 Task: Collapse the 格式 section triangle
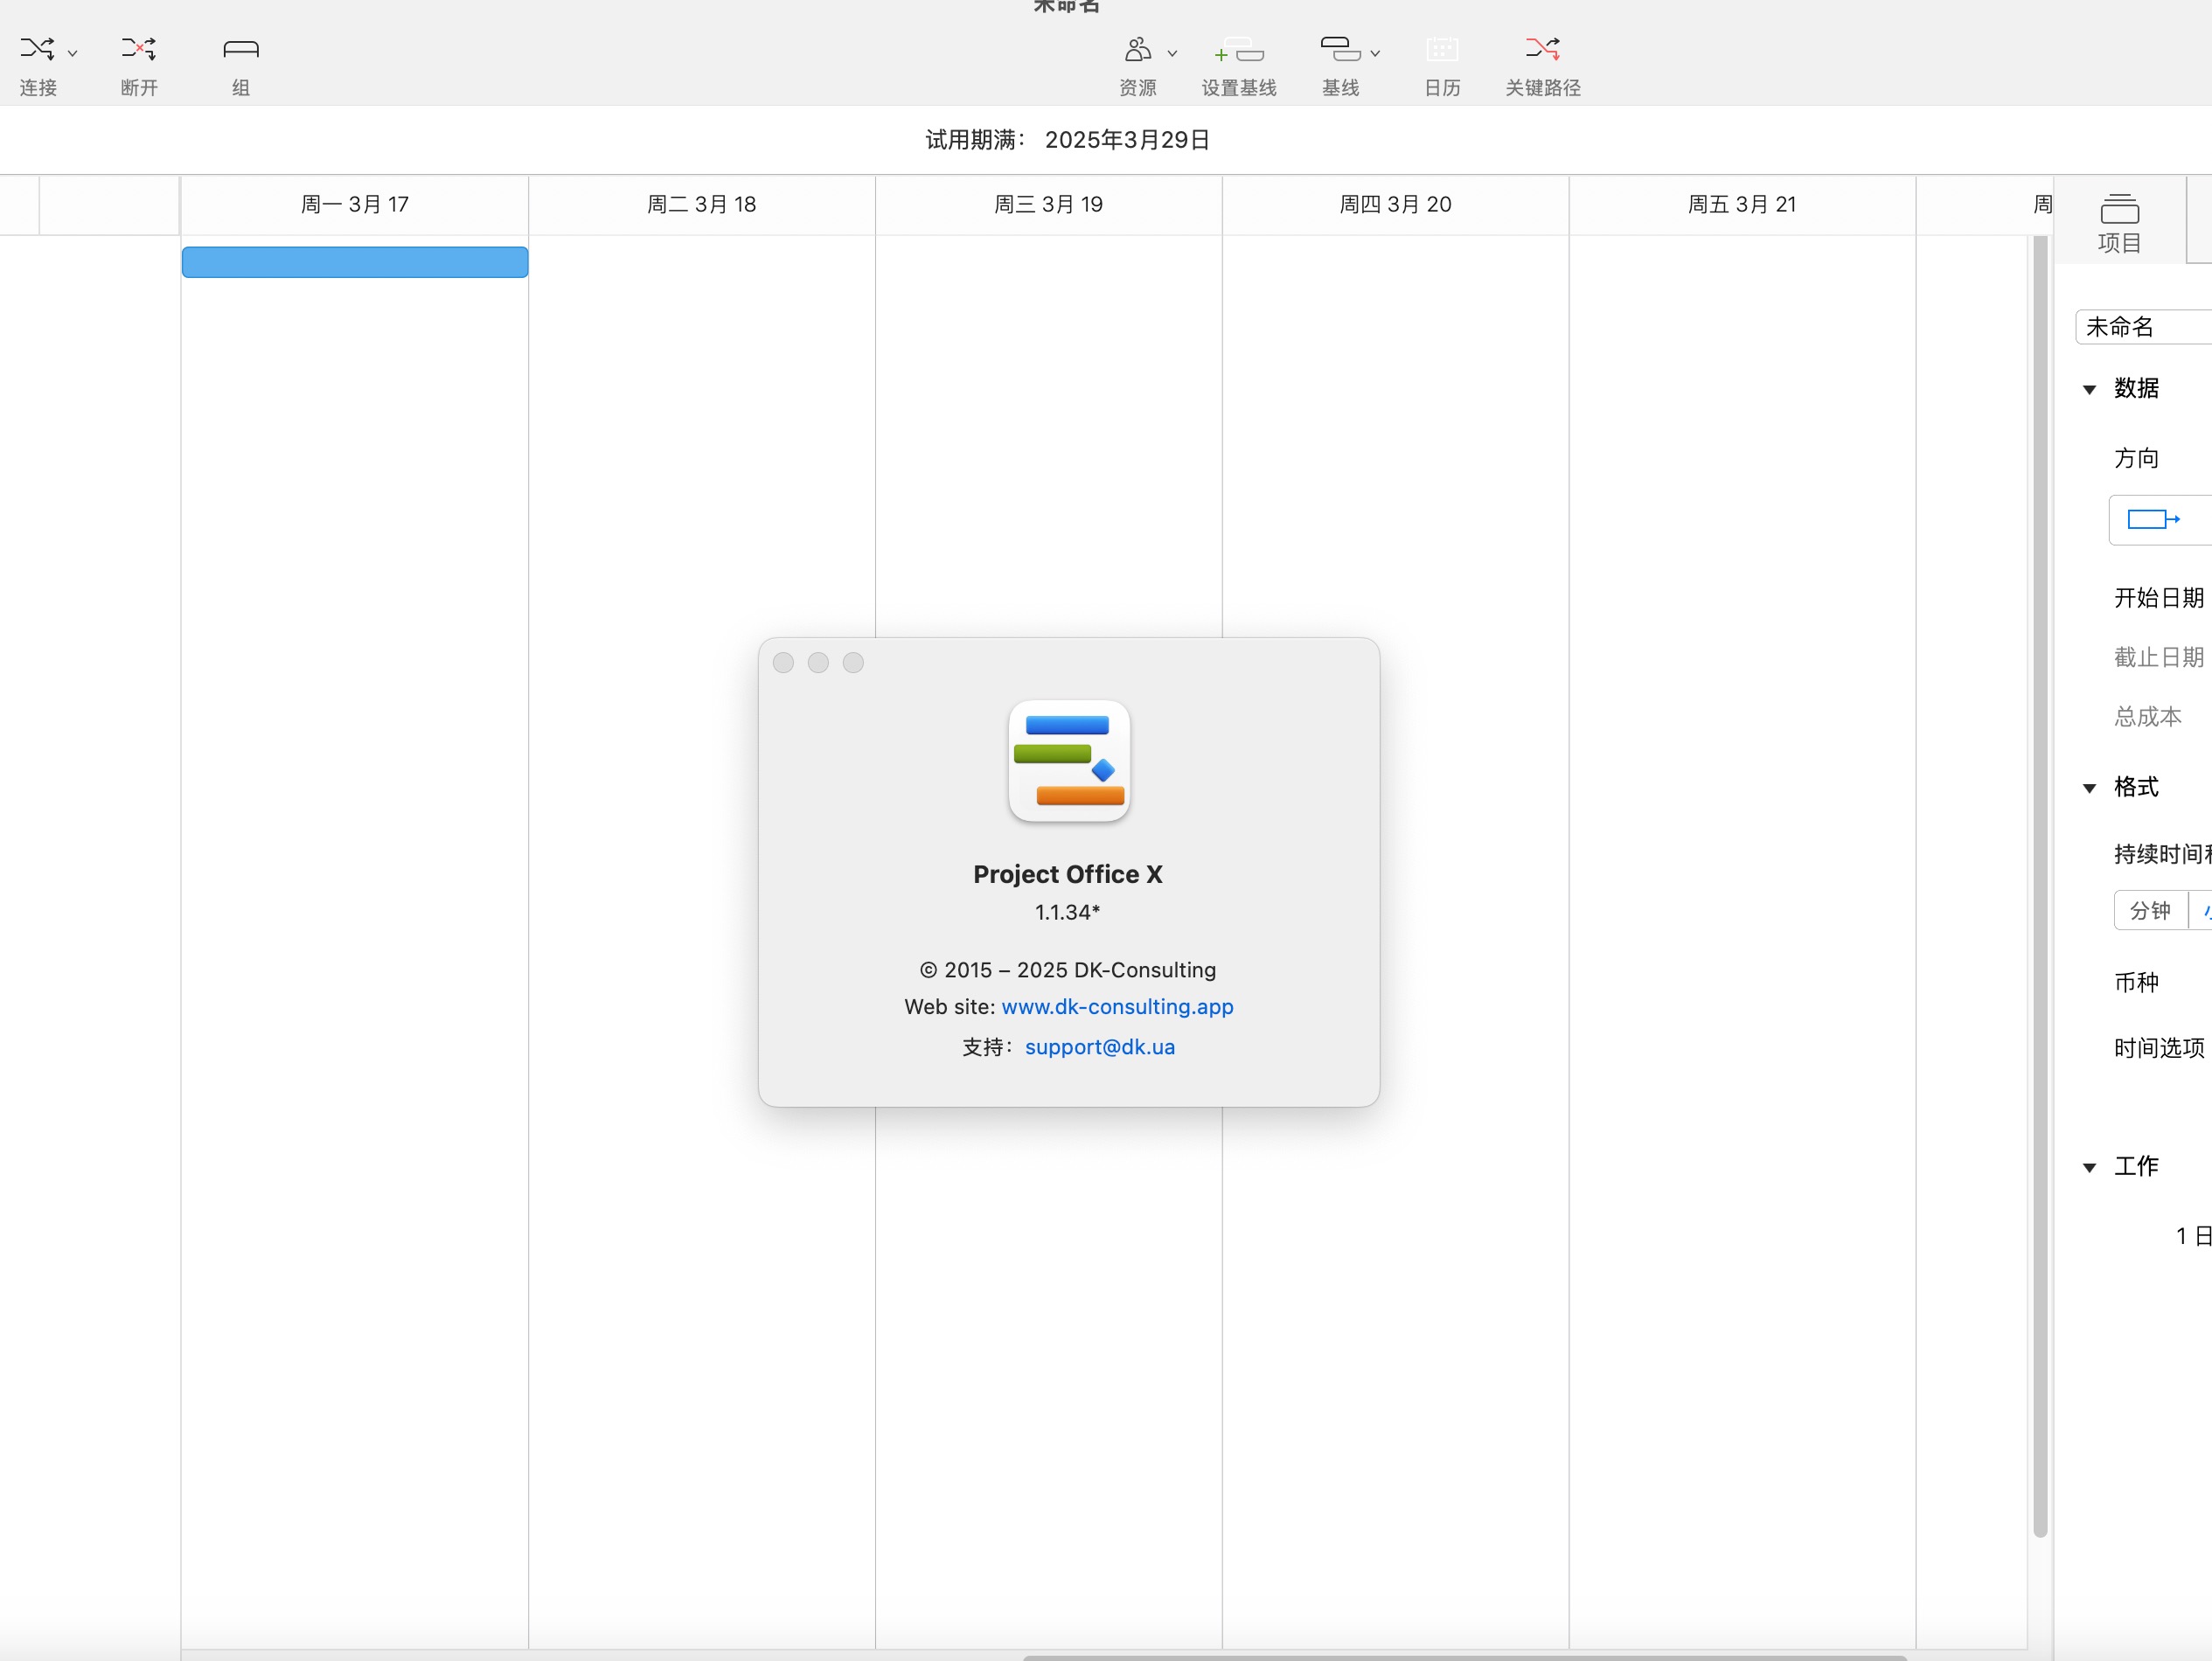pos(2089,788)
